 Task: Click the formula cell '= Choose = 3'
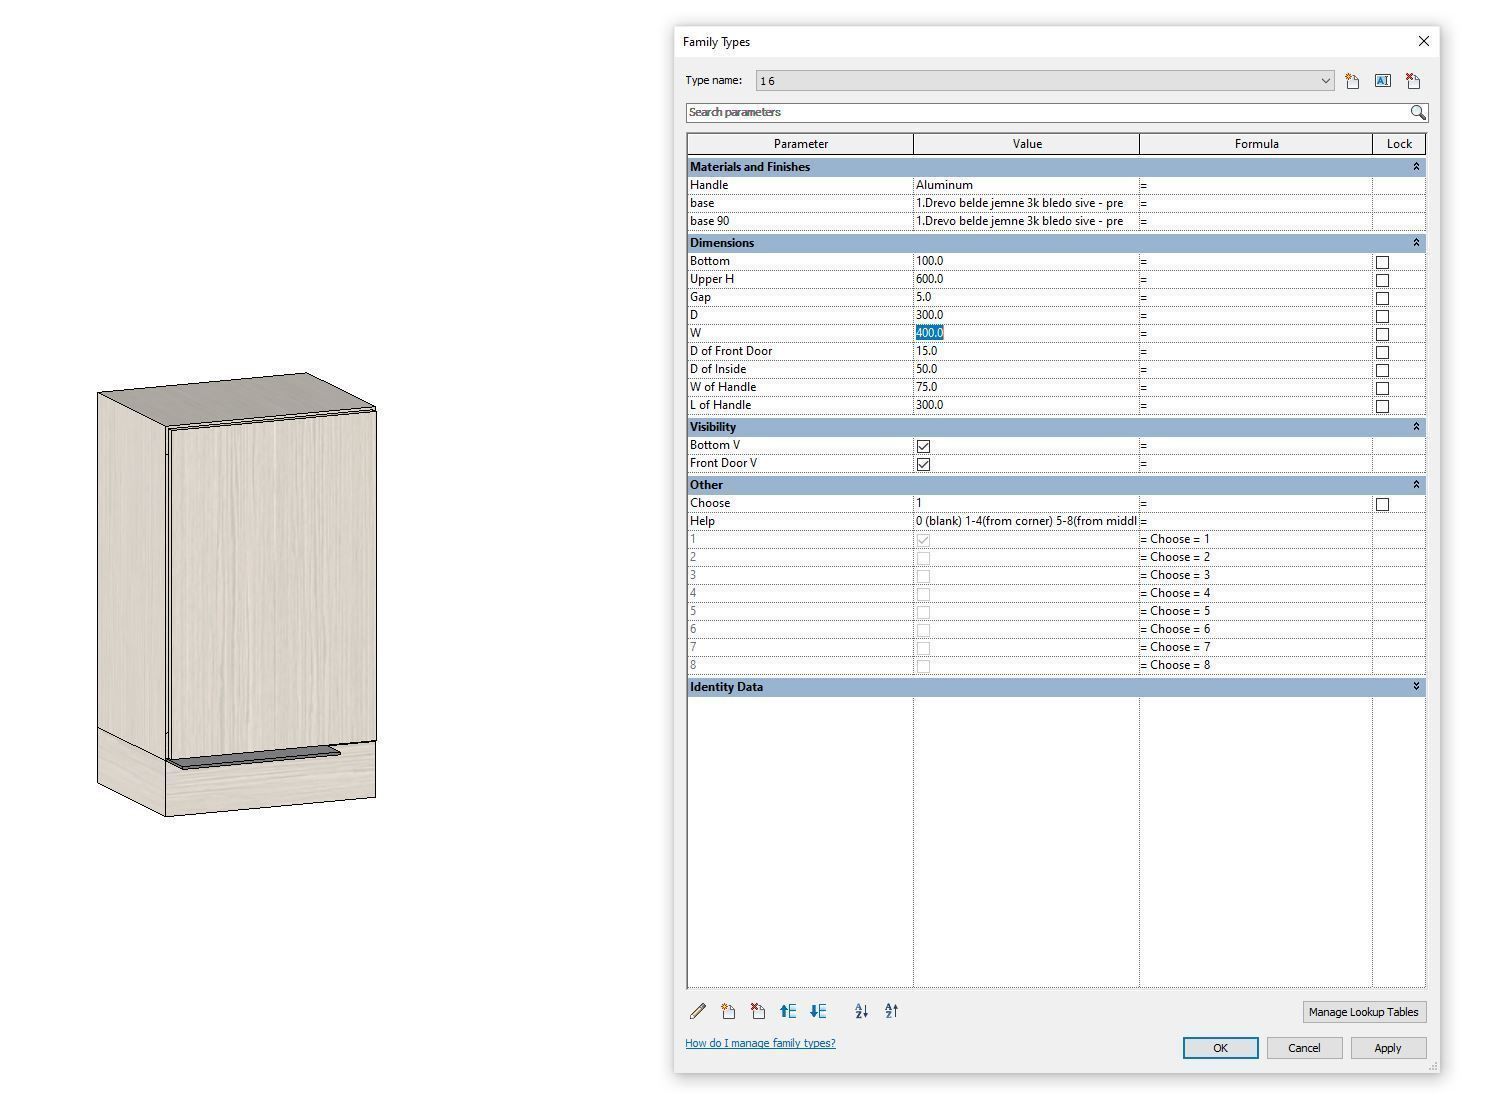pyautogui.click(x=1256, y=575)
